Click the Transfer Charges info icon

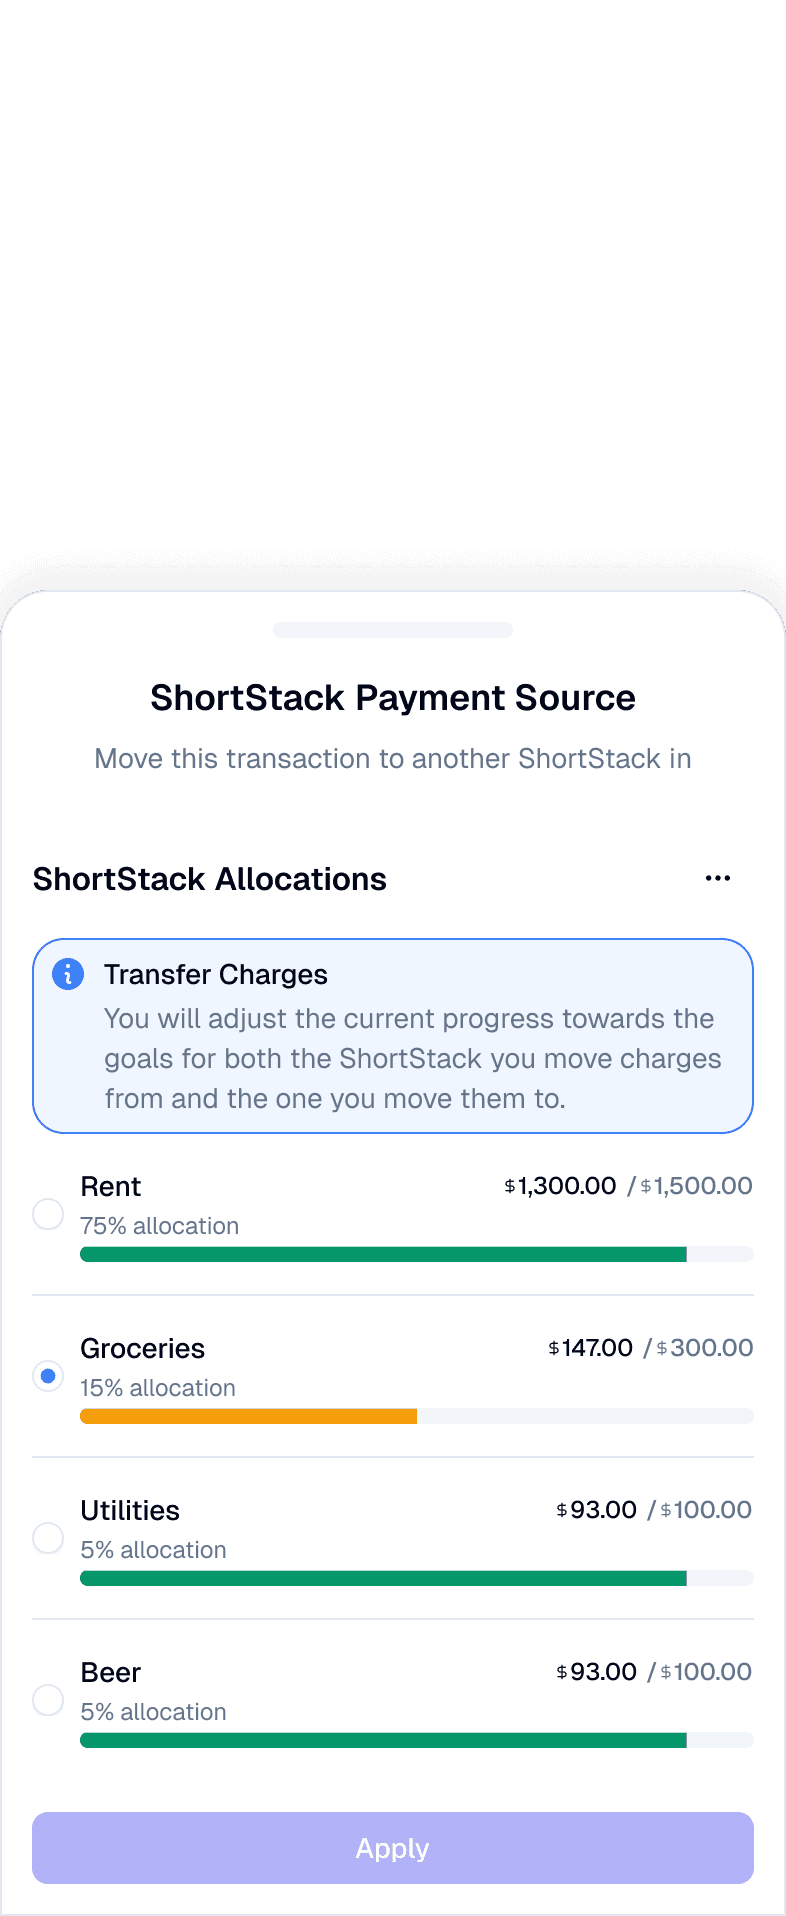(x=68, y=973)
